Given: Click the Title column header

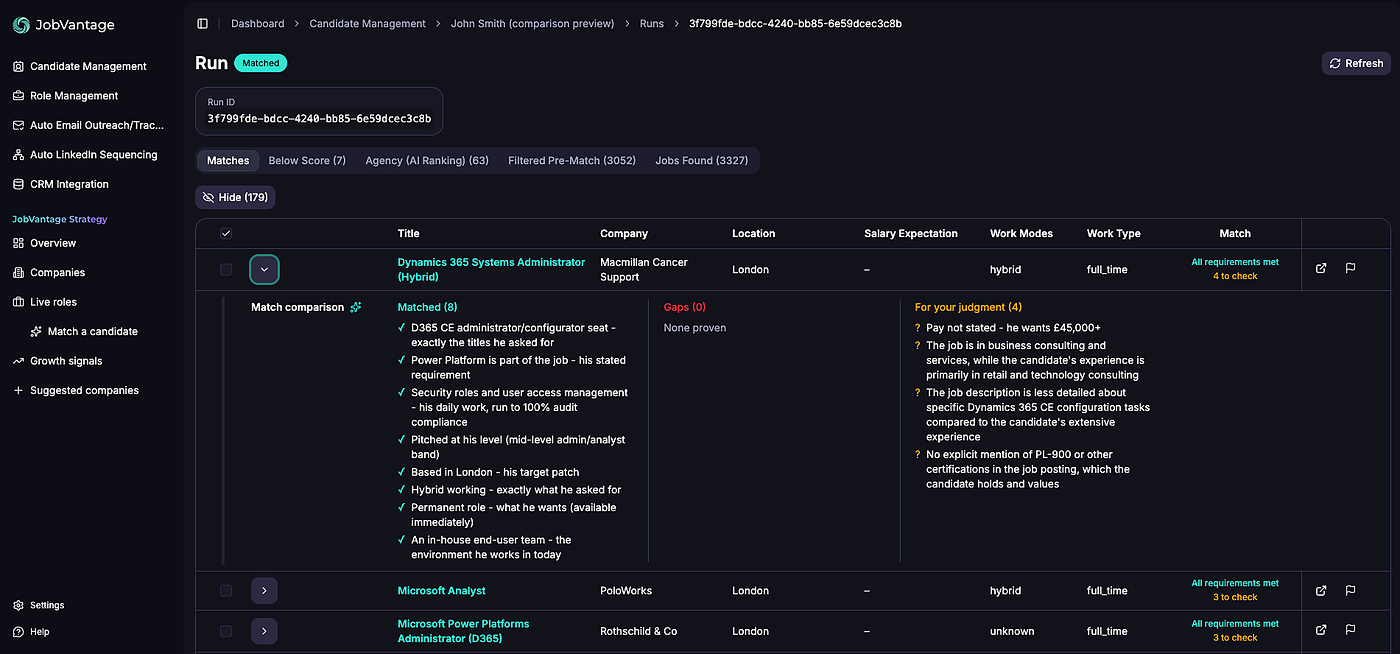Looking at the screenshot, I should click(x=409, y=233).
